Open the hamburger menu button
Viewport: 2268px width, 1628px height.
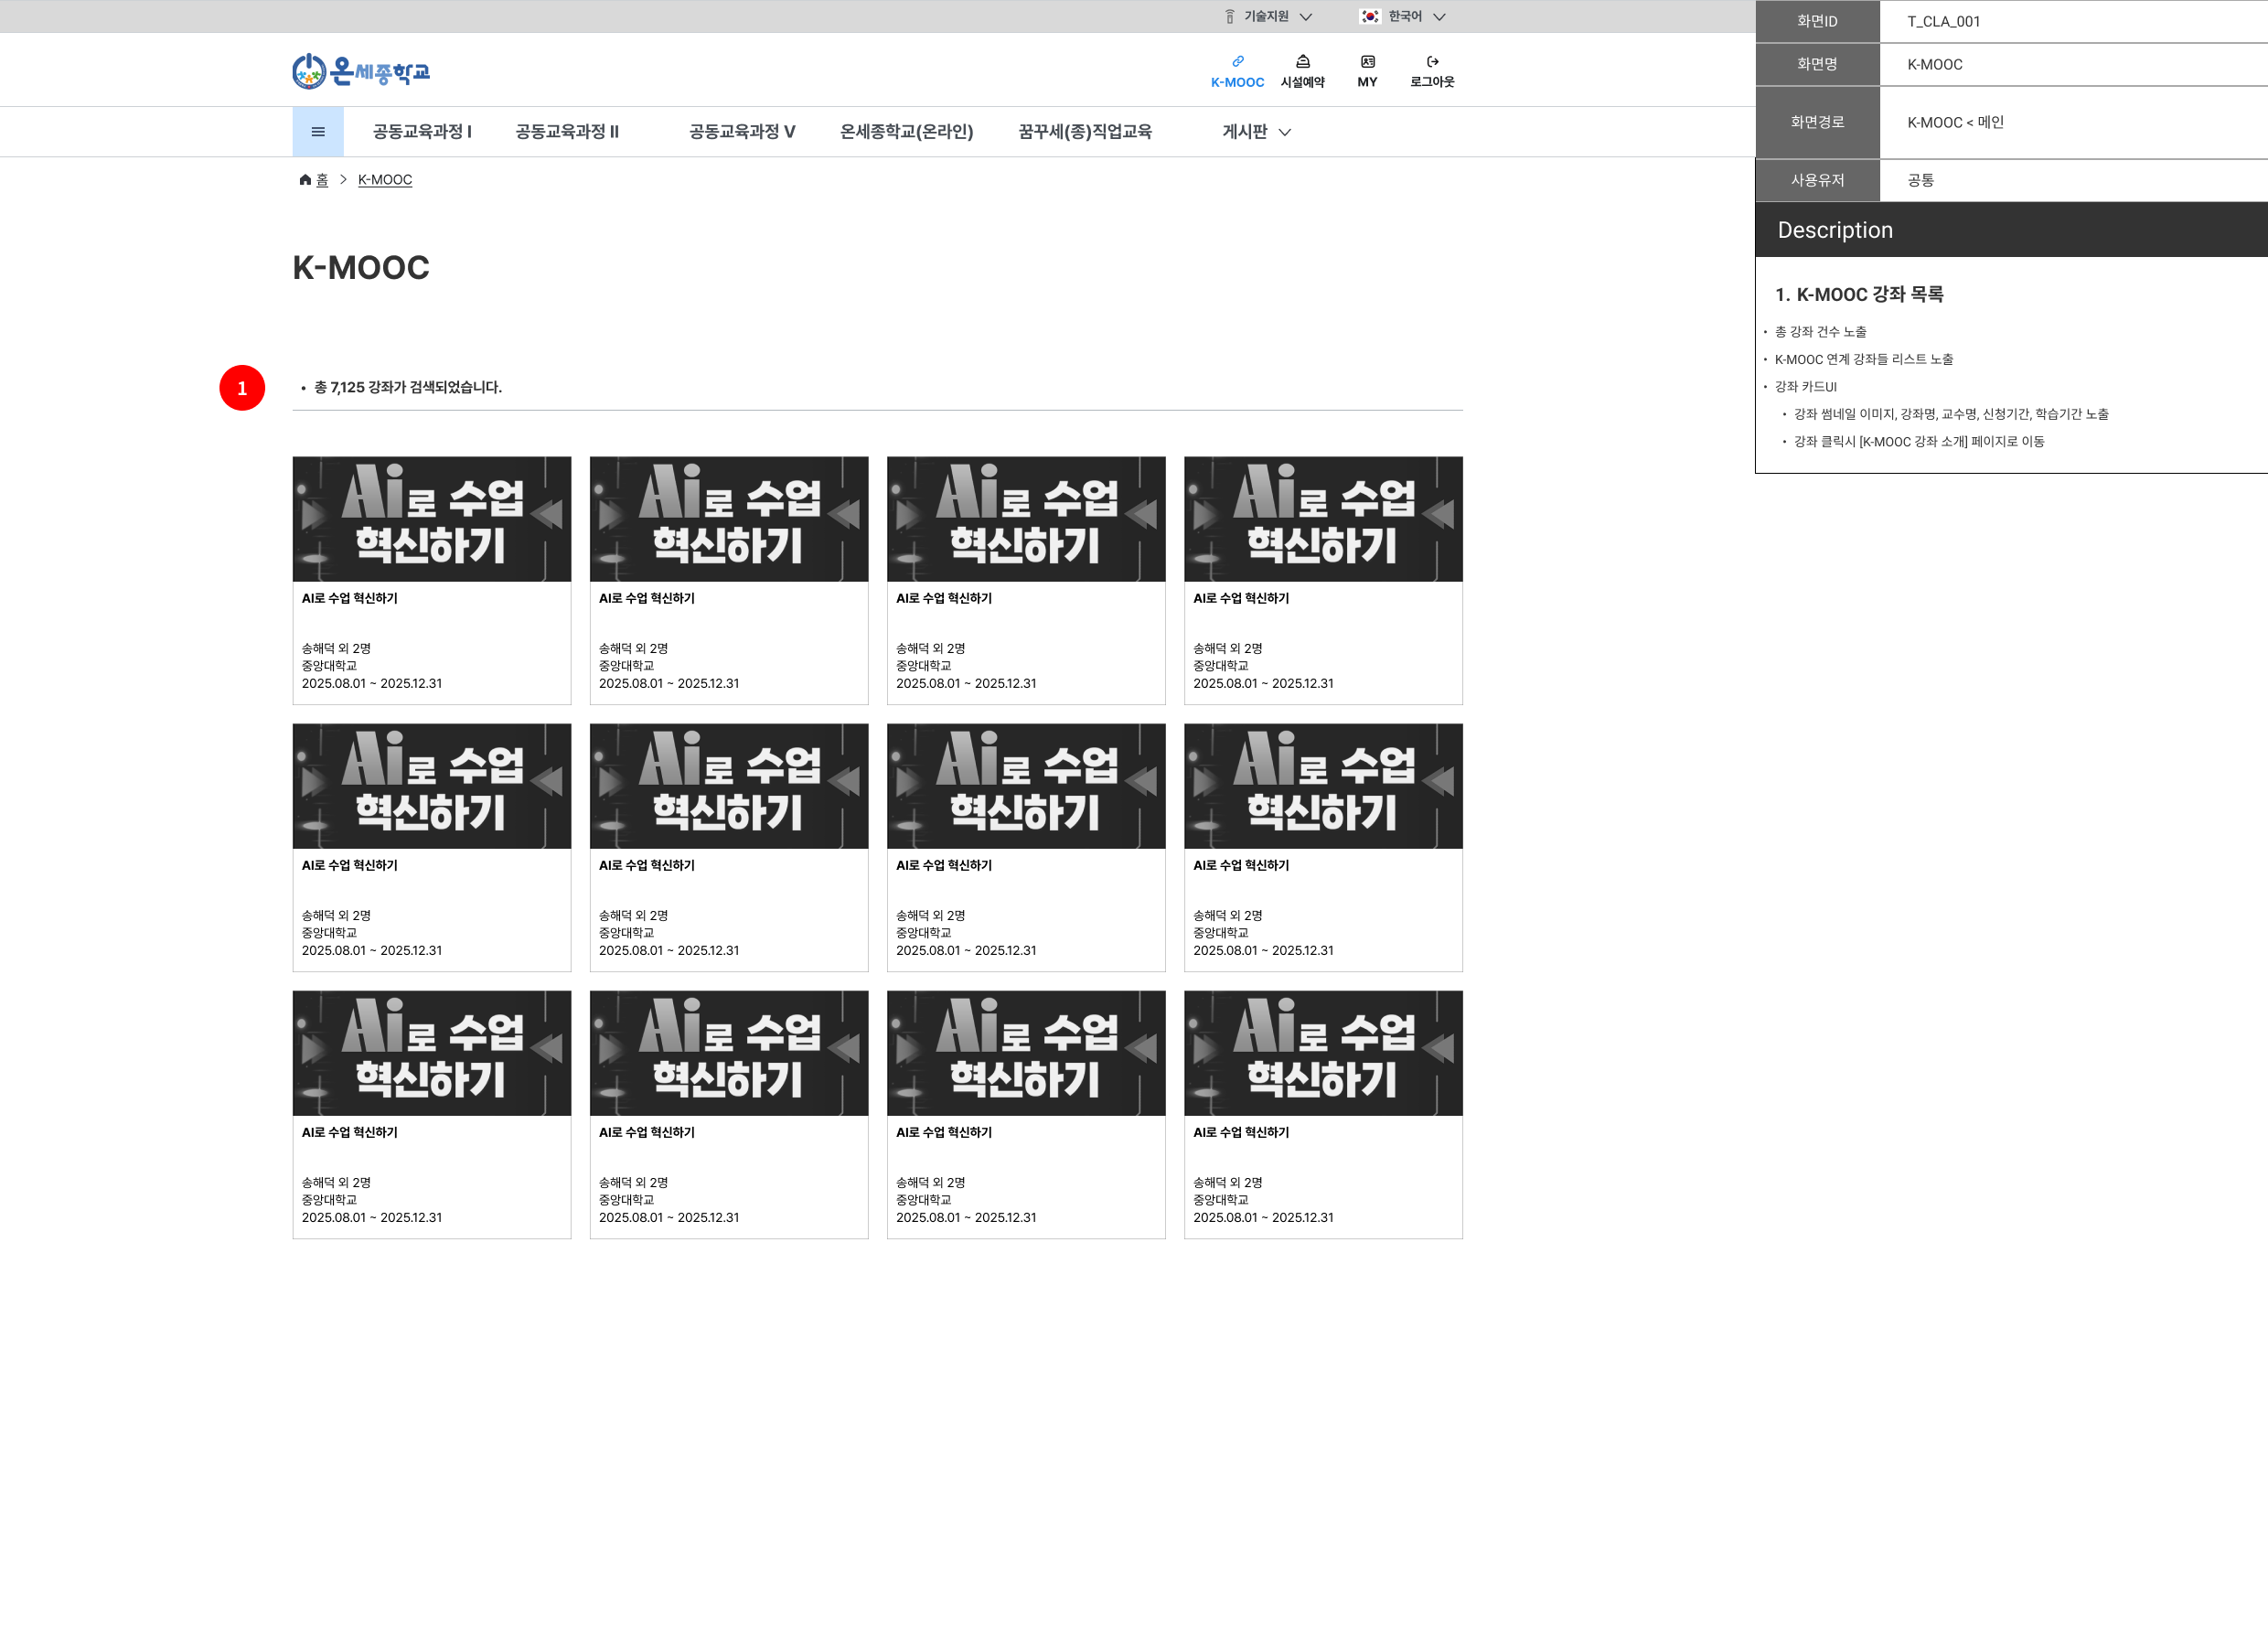tap(318, 132)
